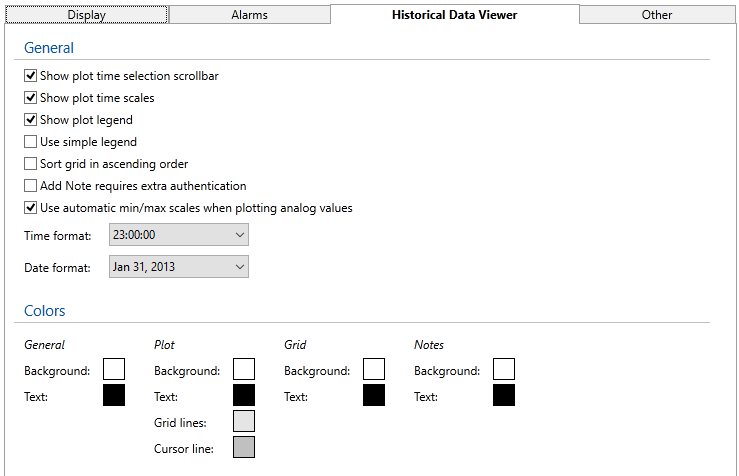This screenshot has height=476, width=739.
Task: Open the Date format dropdown
Action: point(178,267)
